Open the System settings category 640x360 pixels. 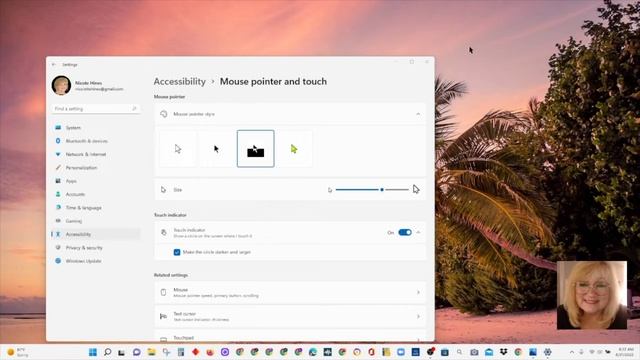96,128
